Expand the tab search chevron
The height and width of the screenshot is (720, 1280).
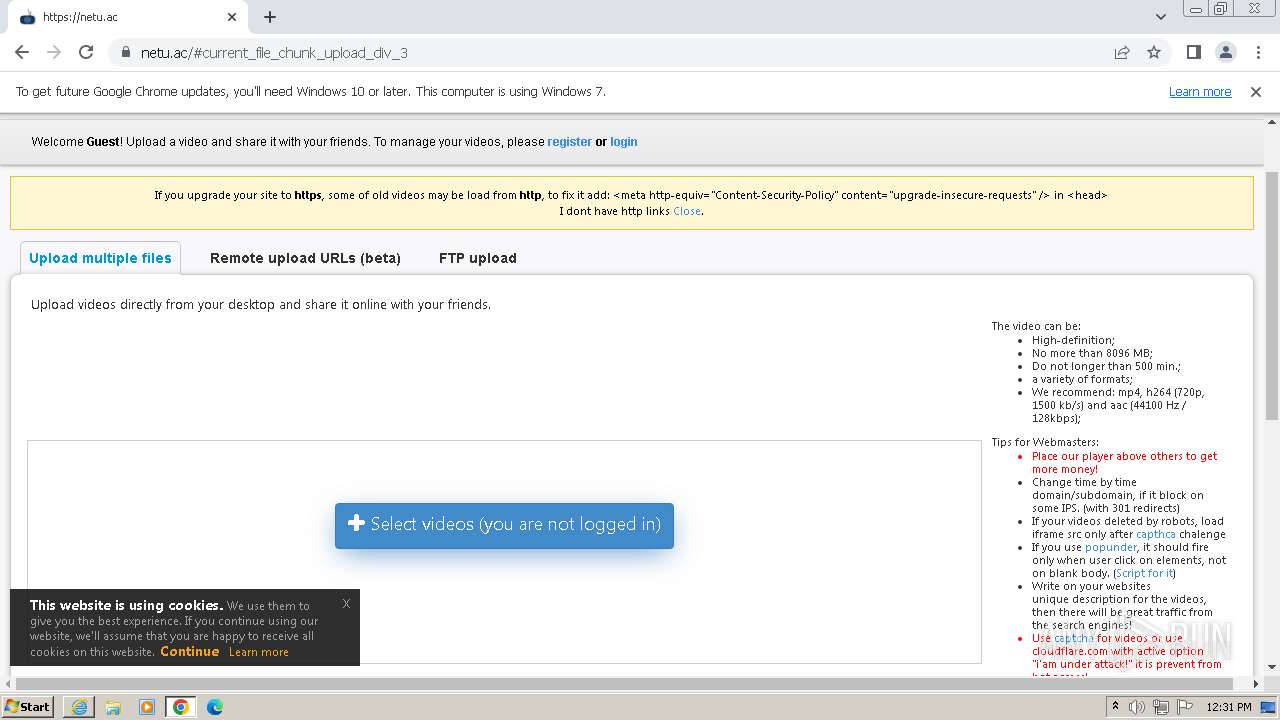point(1160,17)
